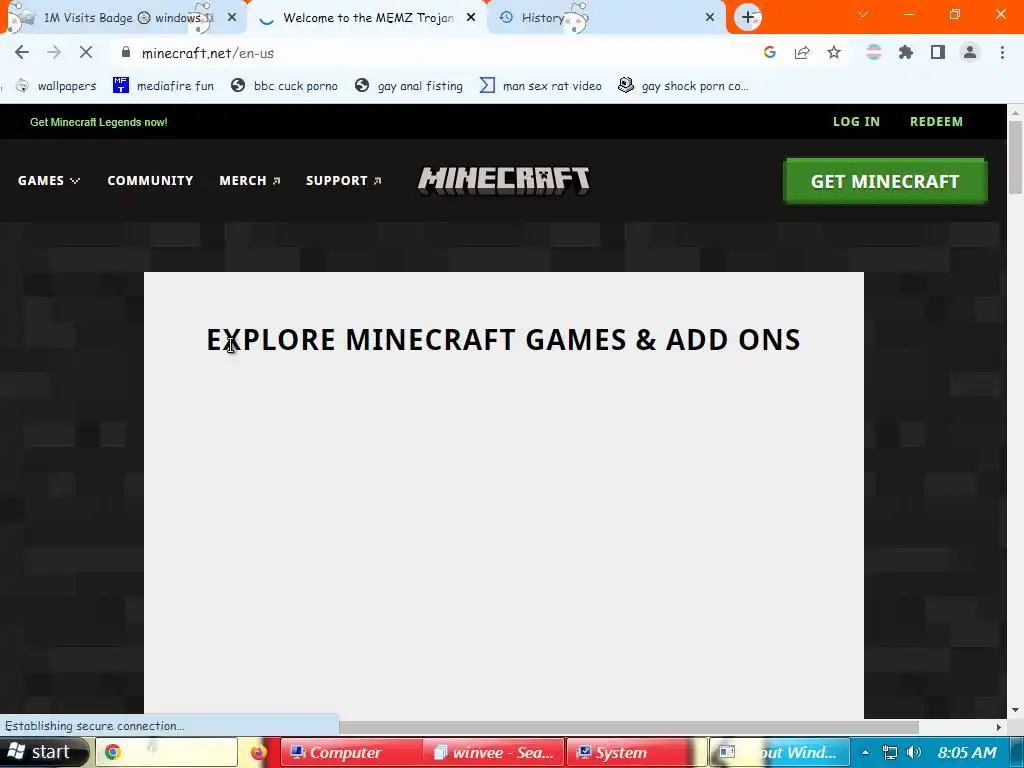Screen dimensions: 1024x768
Task: Switch to the Welcome to the MEMZ Trojan tab
Action: [x=368, y=18]
